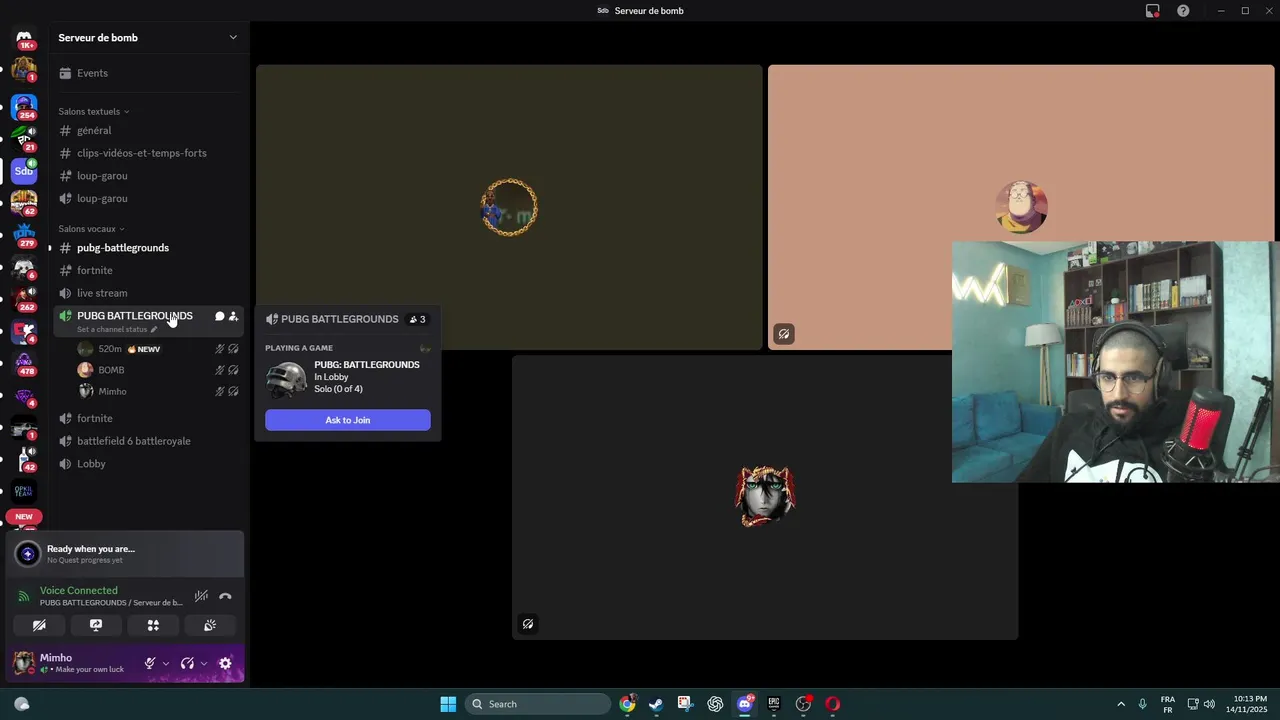Click Voice Connected status text
The height and width of the screenshot is (720, 1280).
pyautogui.click(x=78, y=591)
